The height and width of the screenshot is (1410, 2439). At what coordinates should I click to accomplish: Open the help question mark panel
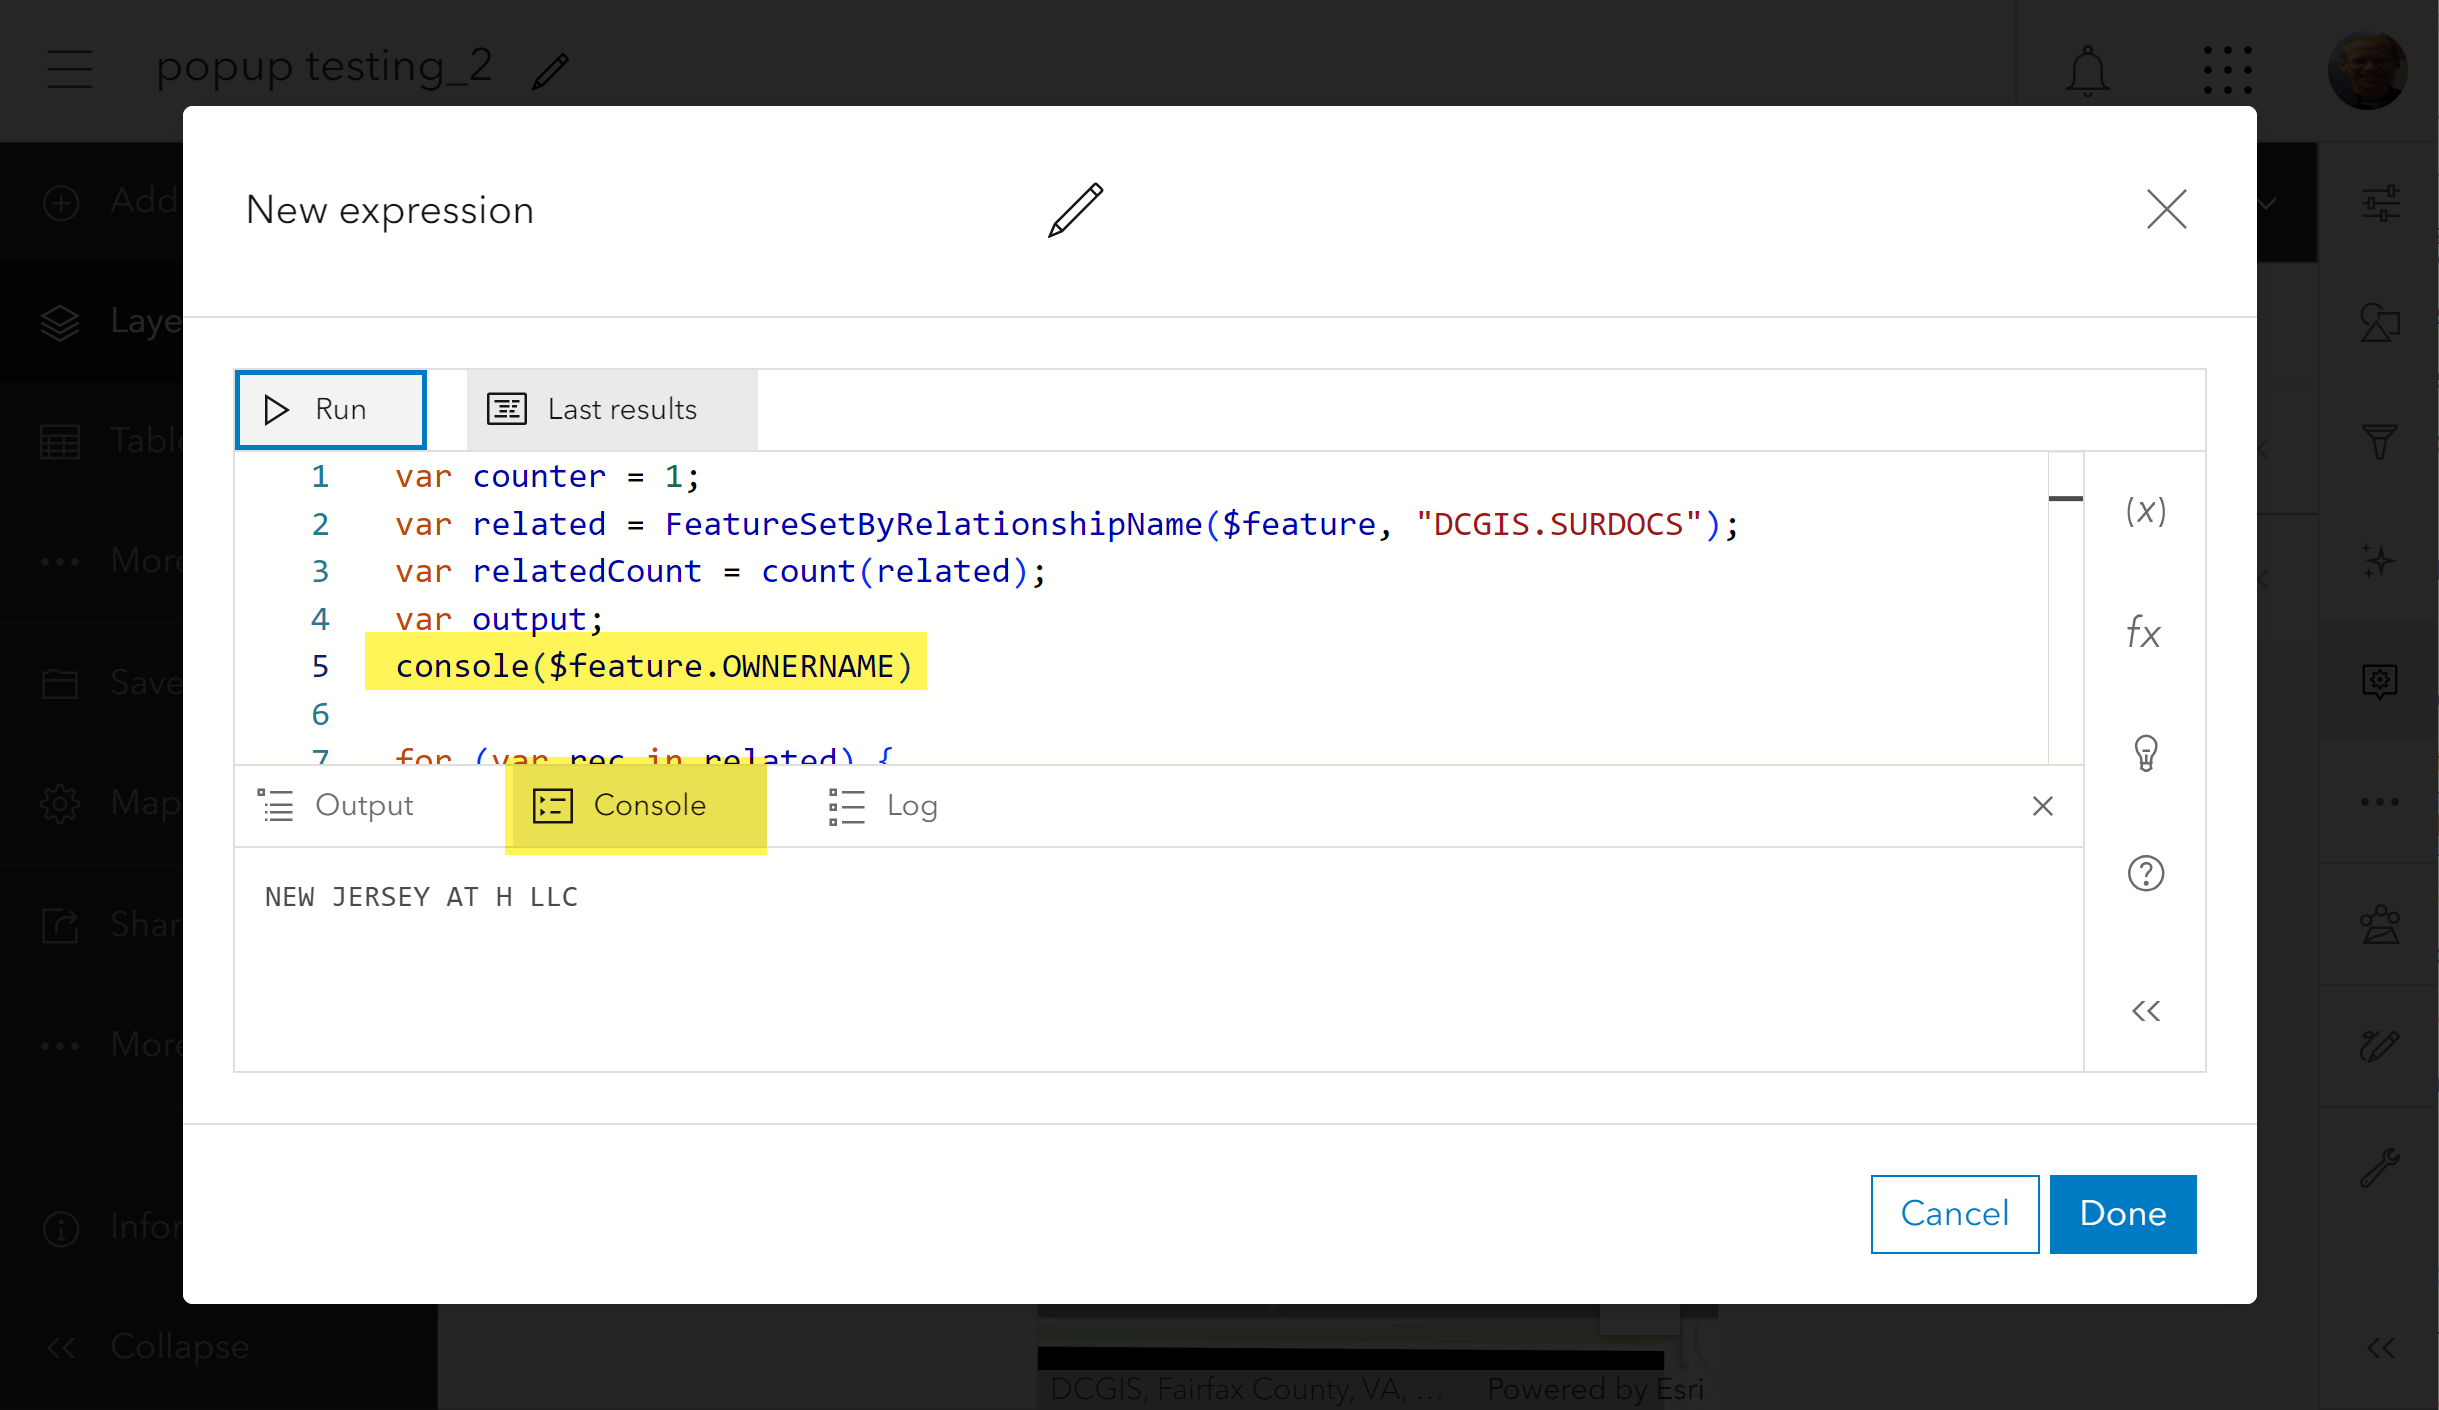click(2145, 874)
